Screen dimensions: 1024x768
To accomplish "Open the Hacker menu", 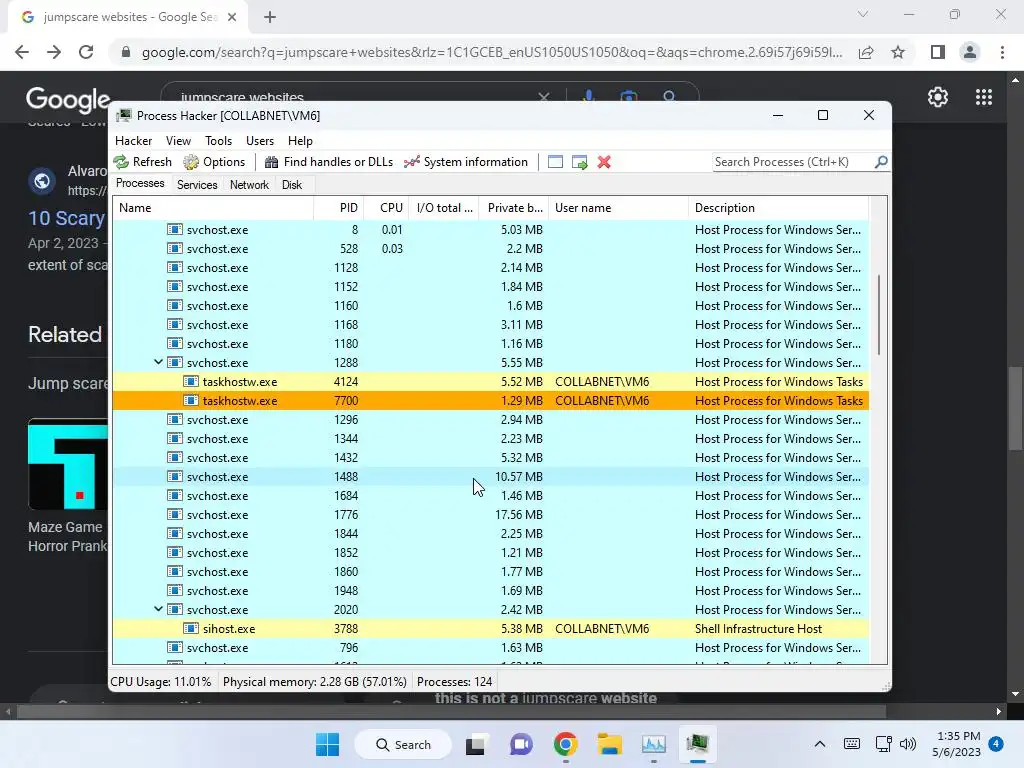I will [x=133, y=141].
